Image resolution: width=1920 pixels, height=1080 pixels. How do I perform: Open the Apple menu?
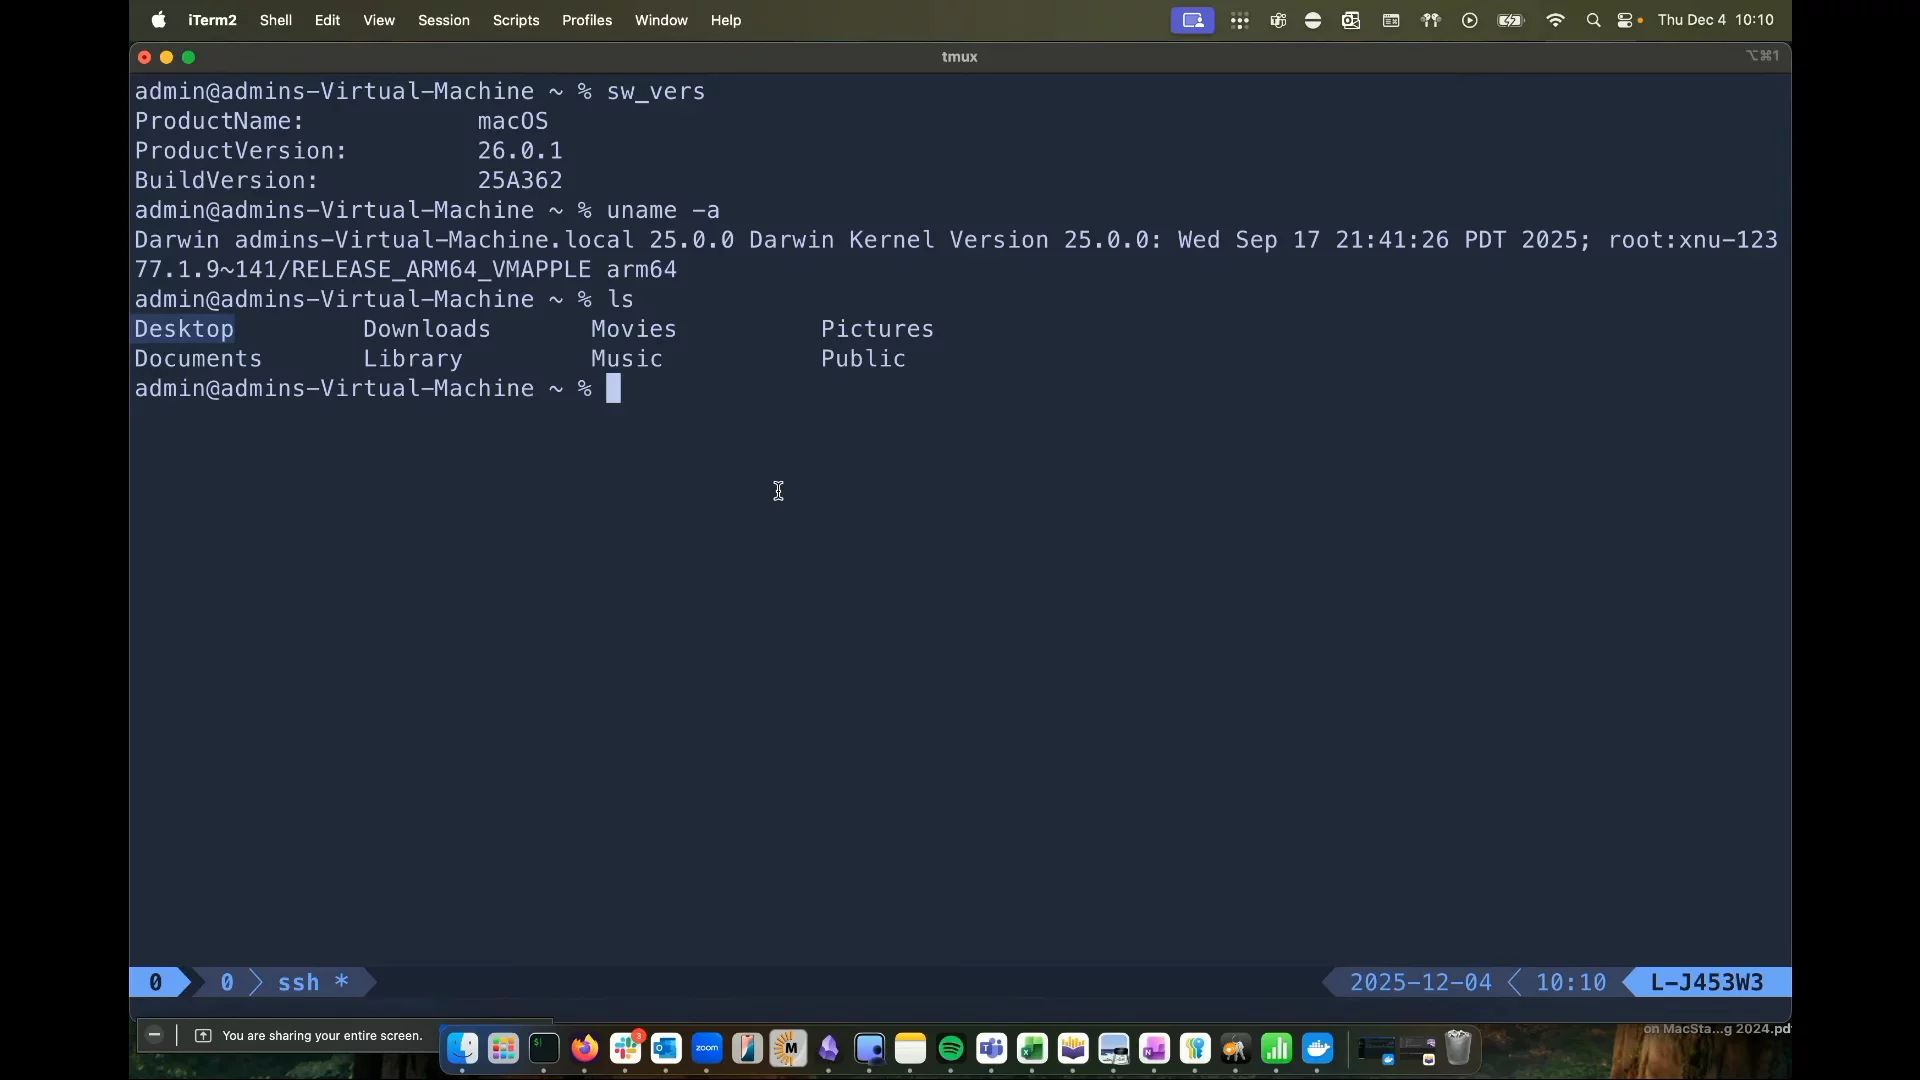click(159, 20)
